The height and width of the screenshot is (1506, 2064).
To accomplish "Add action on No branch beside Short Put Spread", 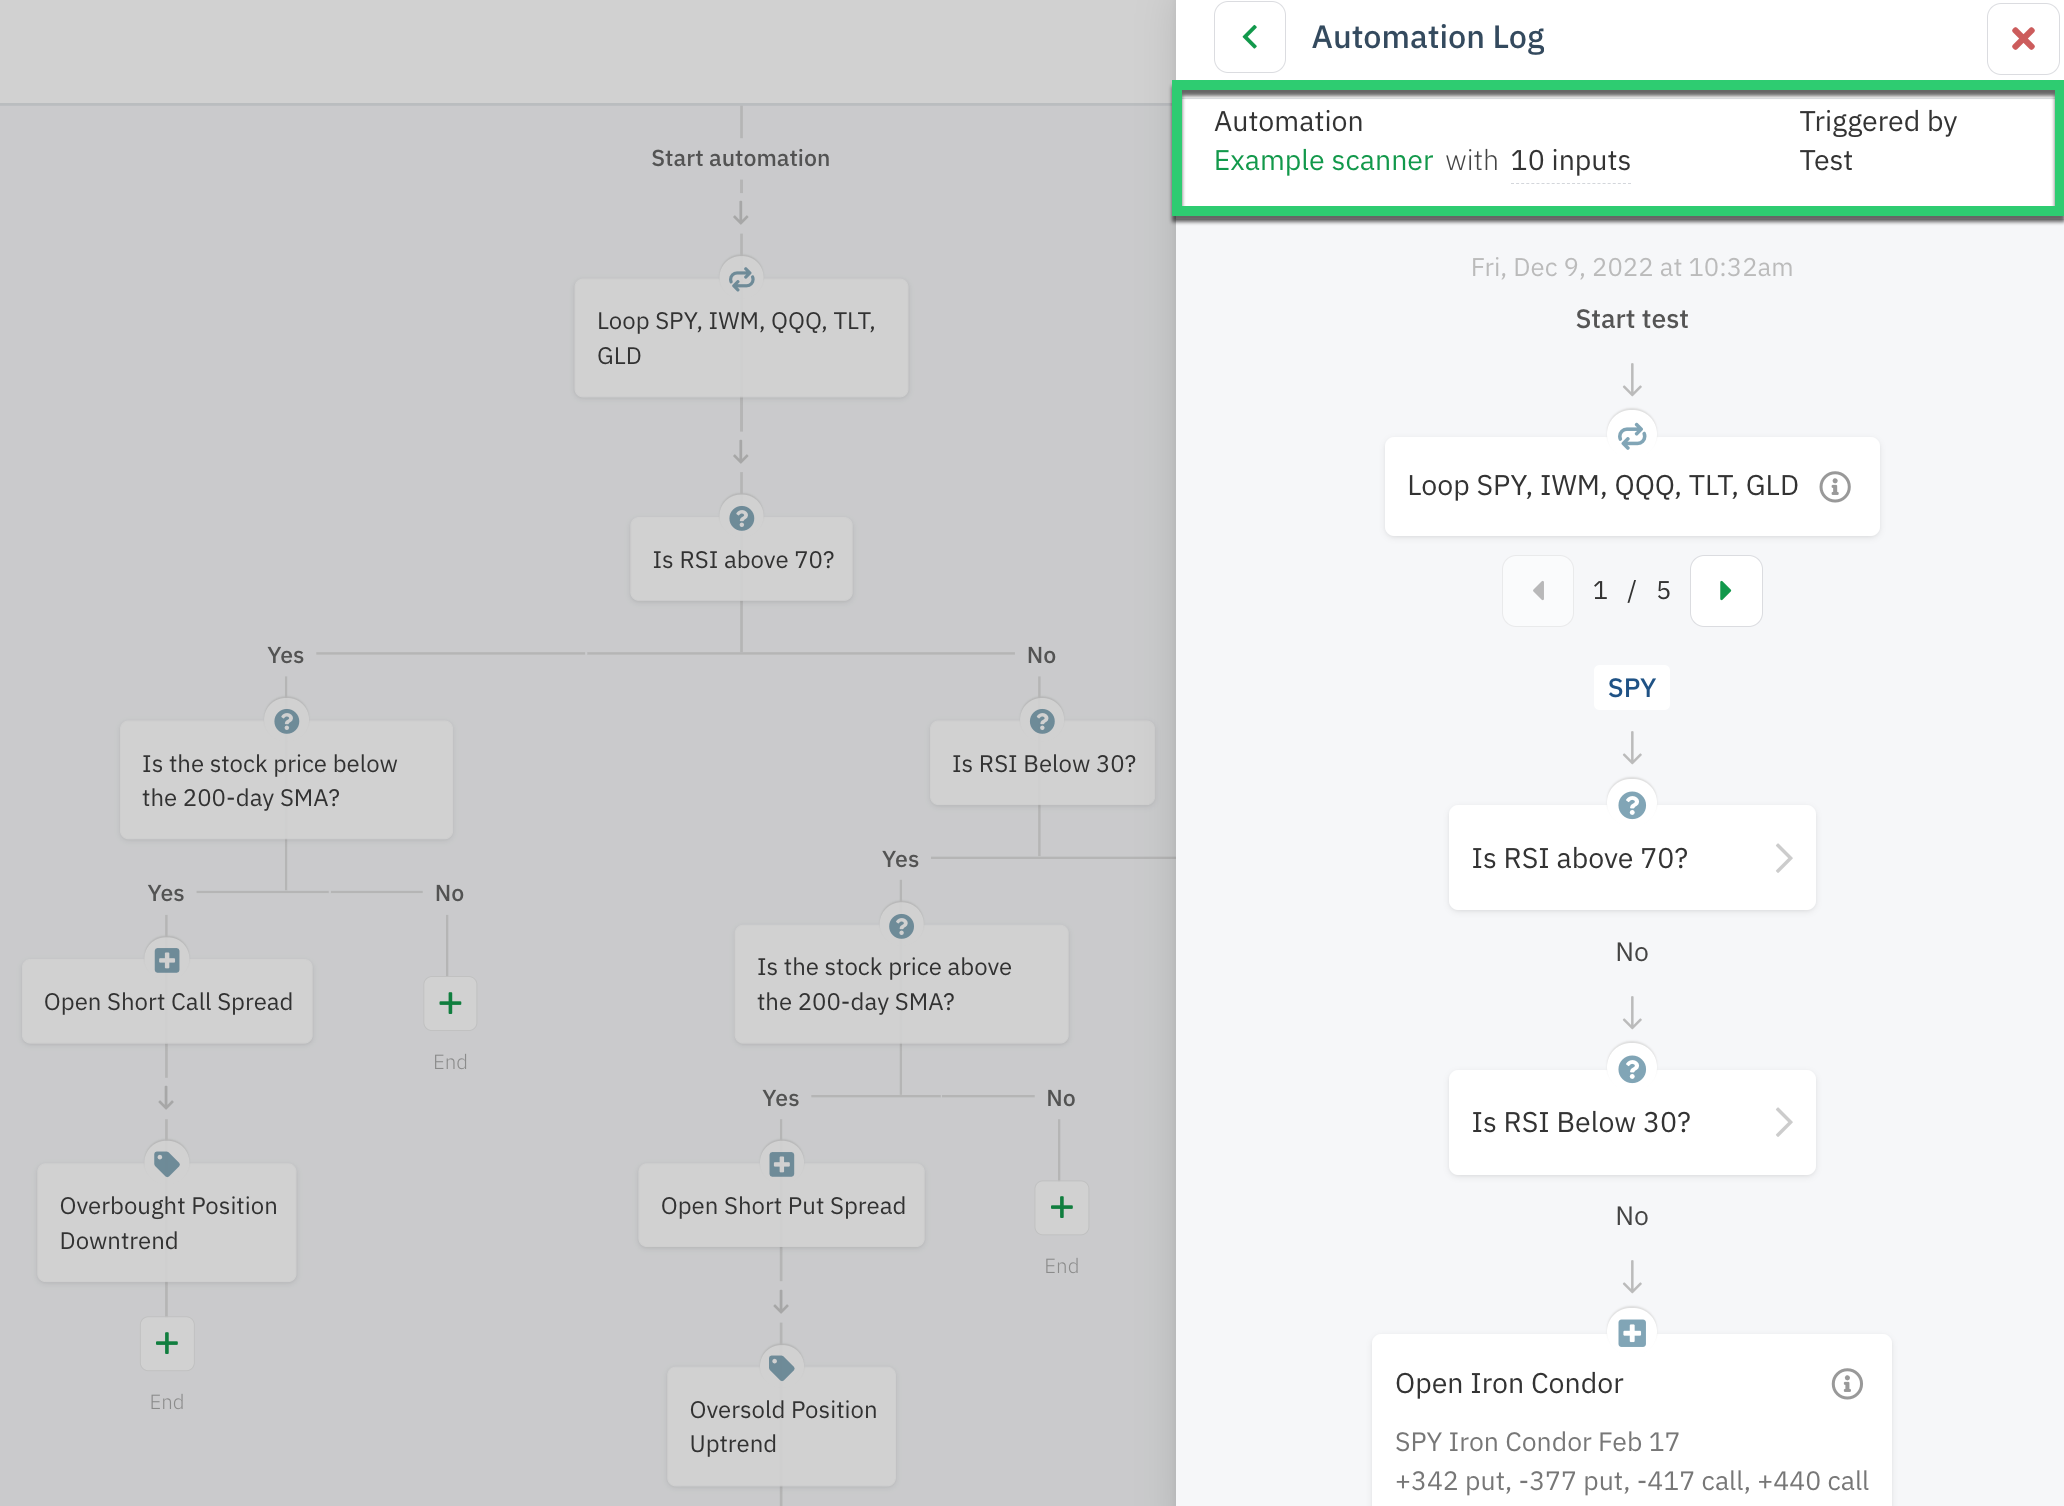I will tap(1061, 1207).
